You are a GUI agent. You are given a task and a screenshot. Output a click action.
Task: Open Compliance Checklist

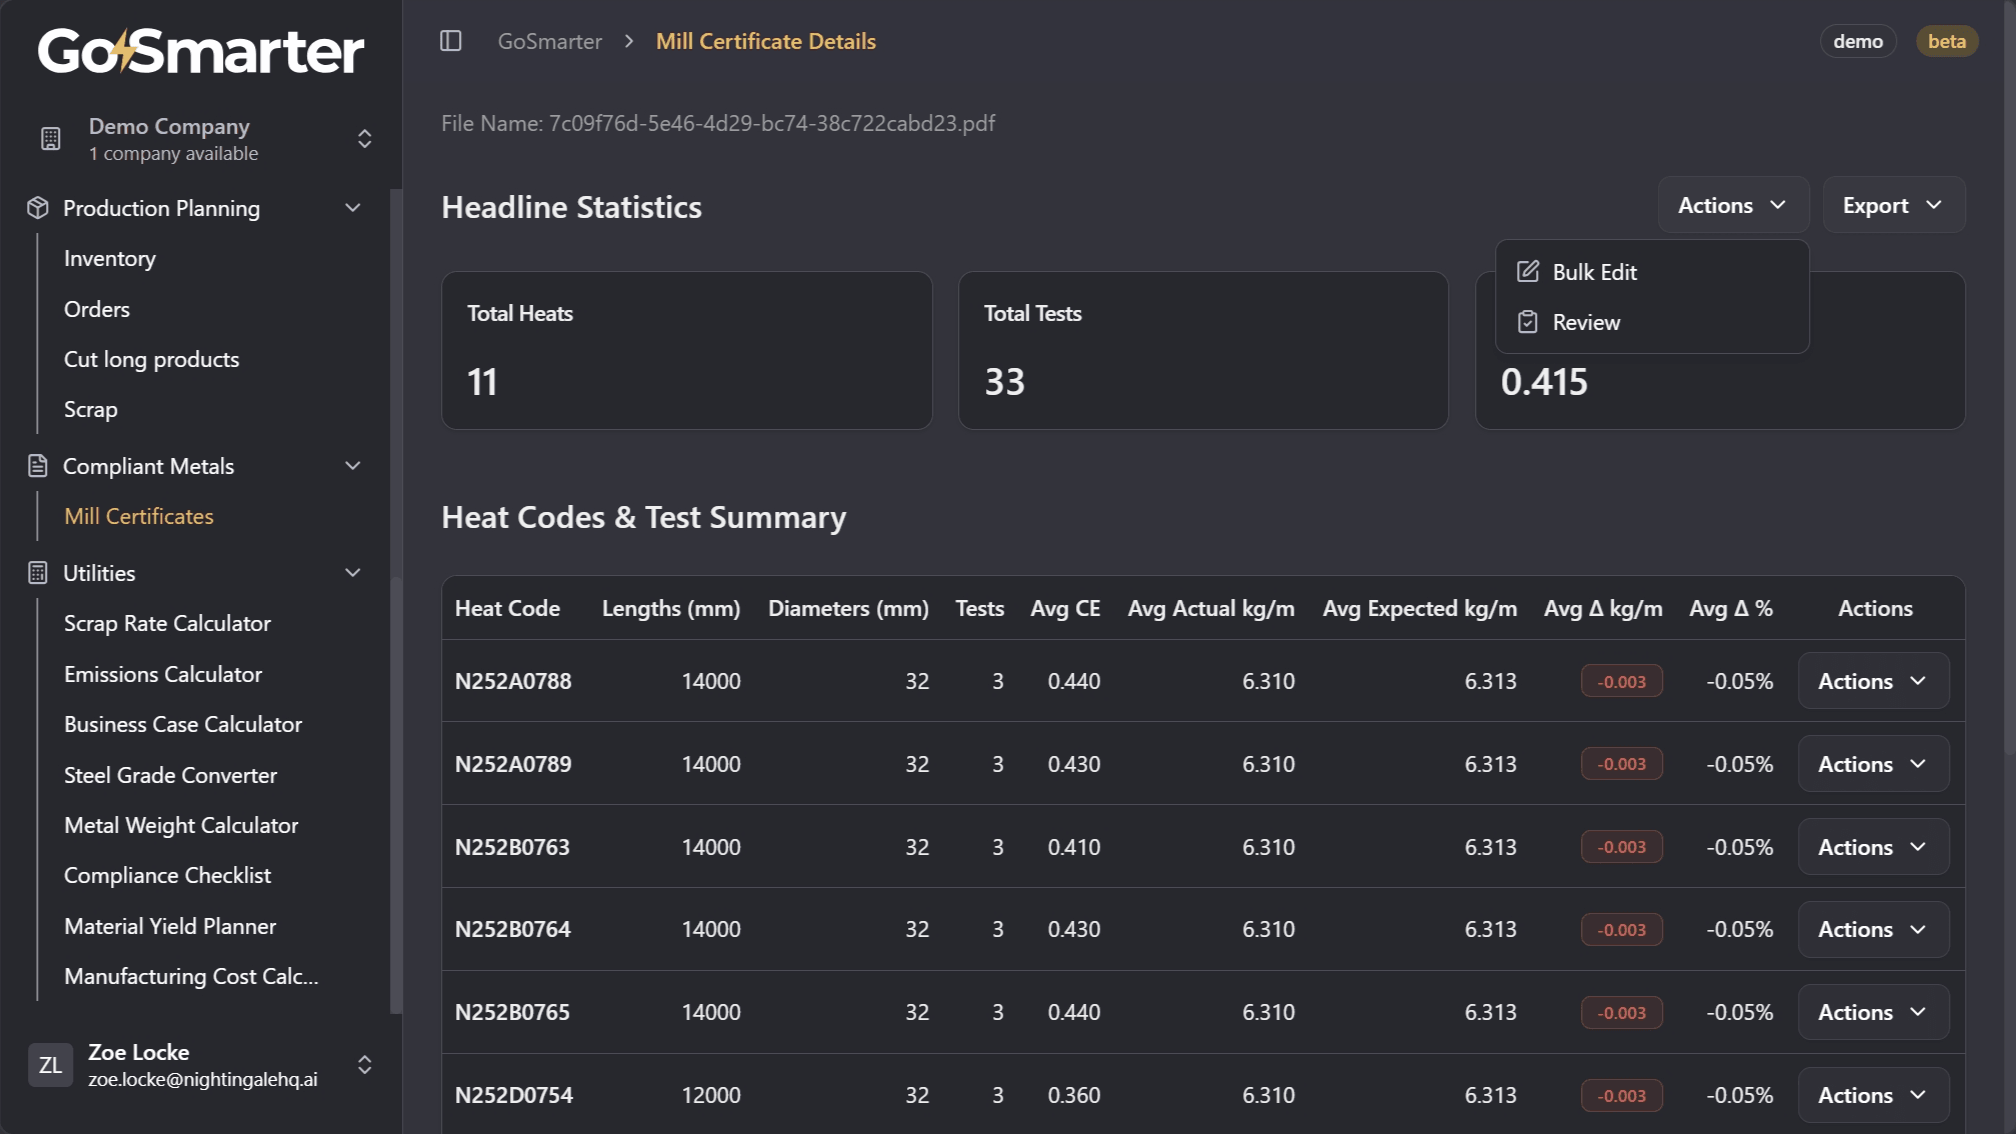[x=168, y=875]
